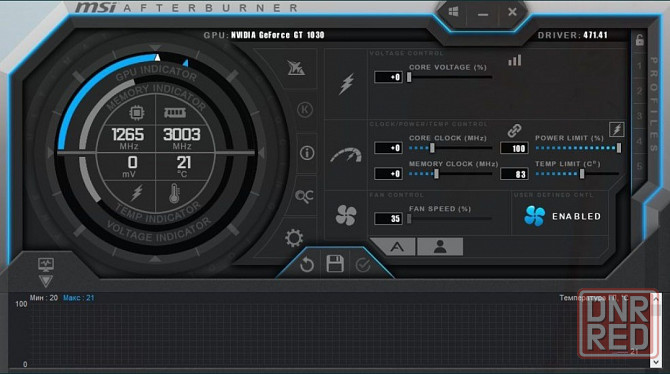Apply settings with the checkmark icon
This screenshot has height=374, width=670.
(x=363, y=265)
